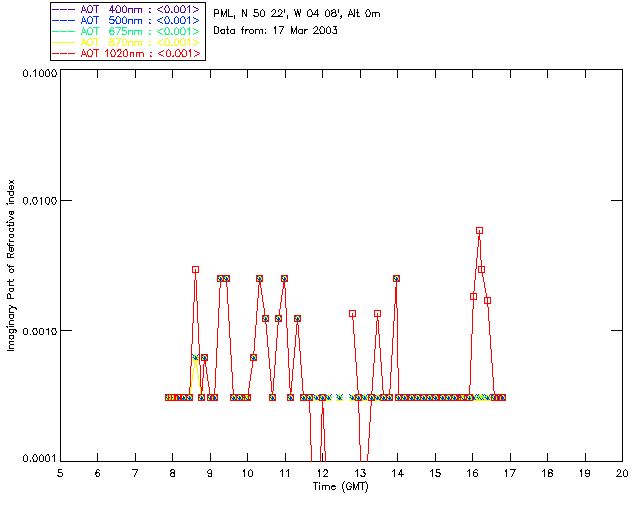Click the 'Time (GMT)' axis title
640x512 pixels.
341,487
